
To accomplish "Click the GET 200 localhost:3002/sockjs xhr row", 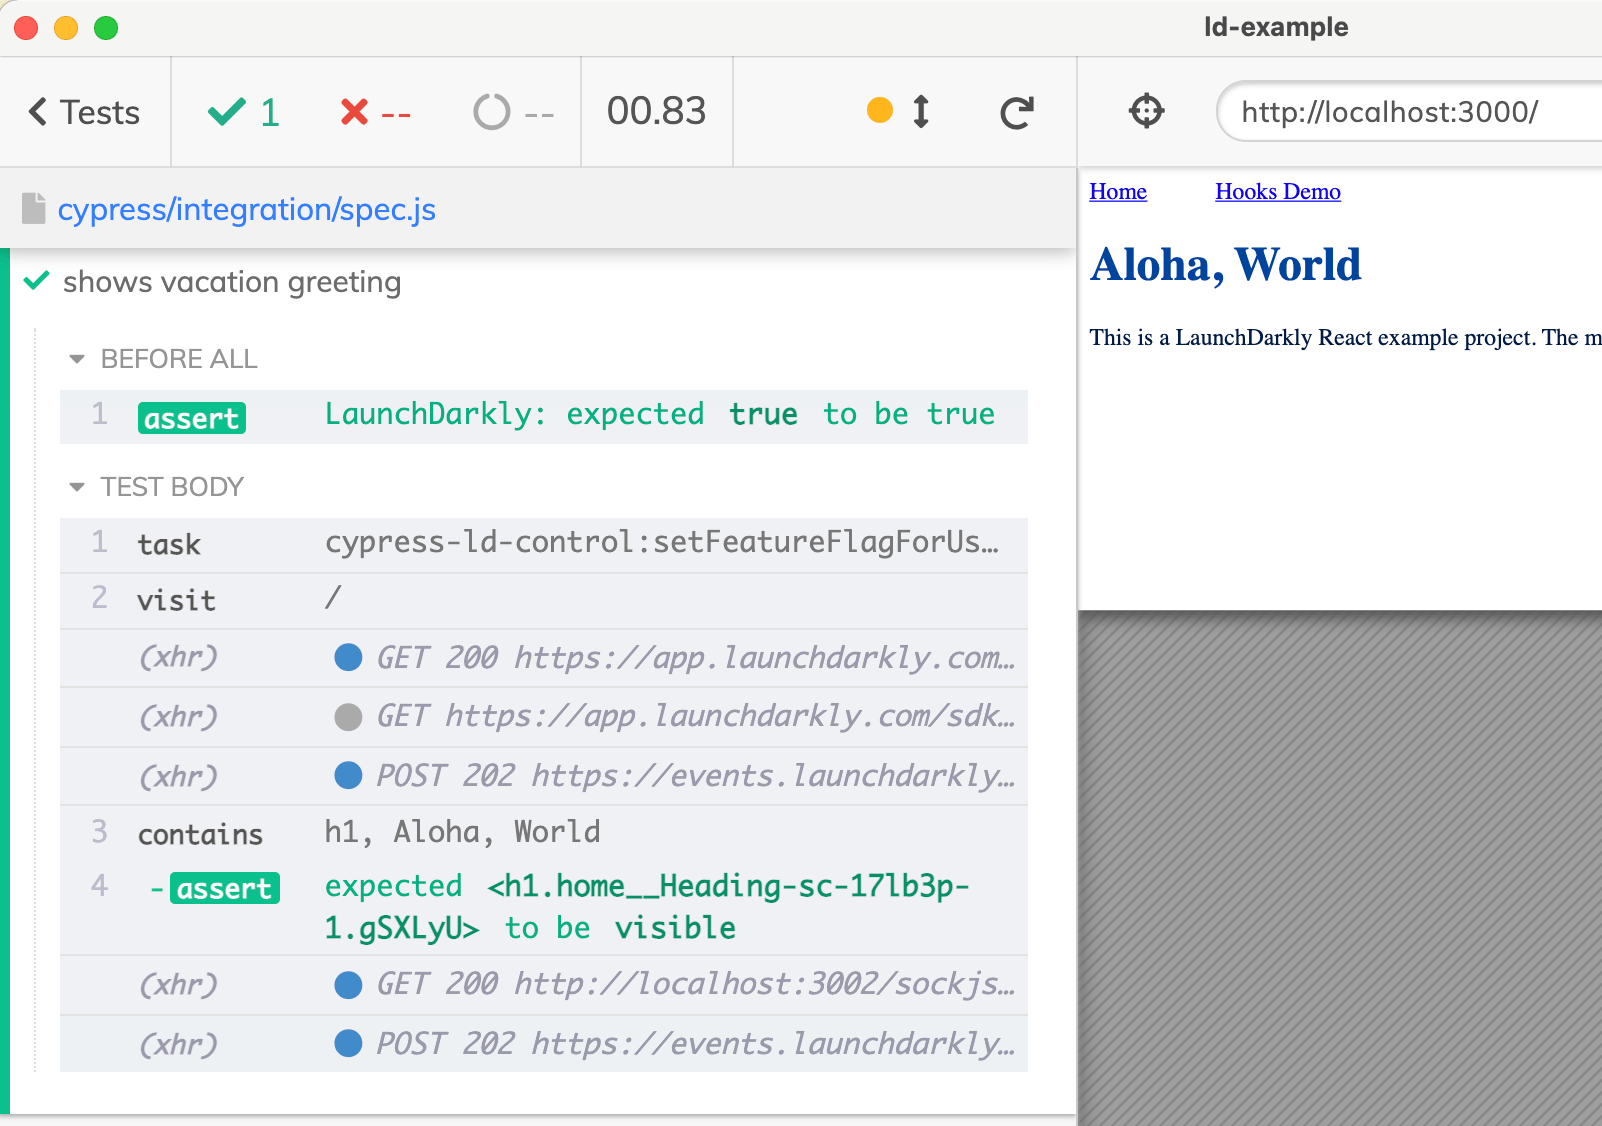I will point(544,985).
